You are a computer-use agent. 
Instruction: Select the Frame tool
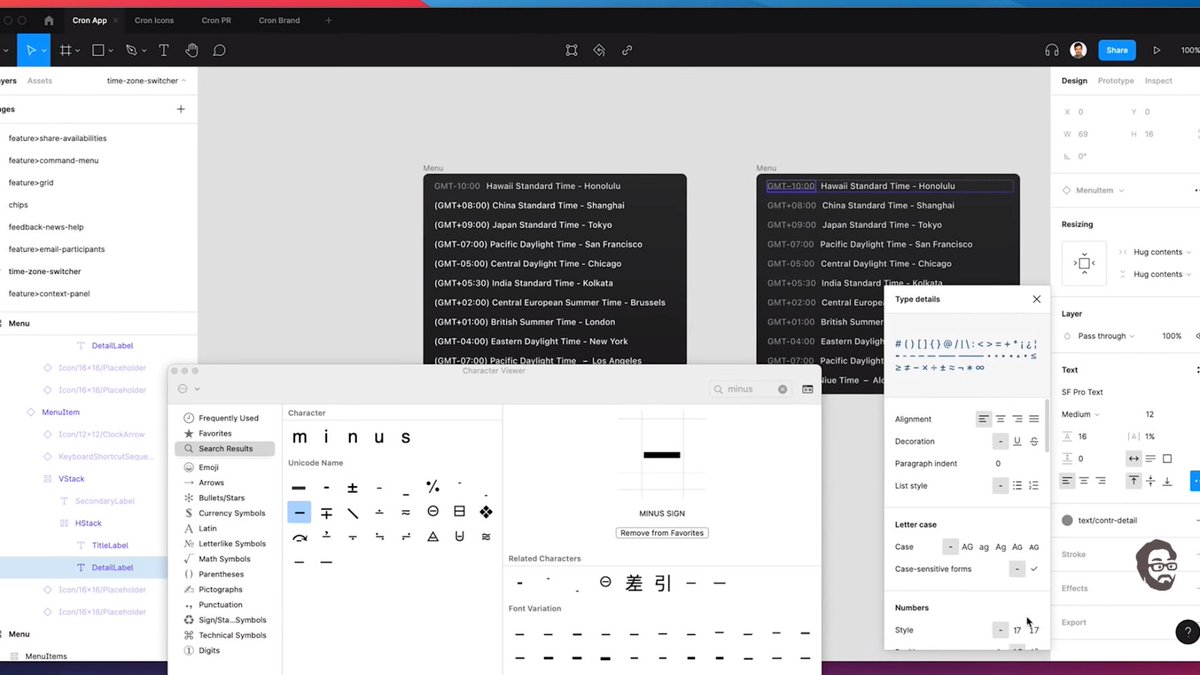tap(66, 50)
